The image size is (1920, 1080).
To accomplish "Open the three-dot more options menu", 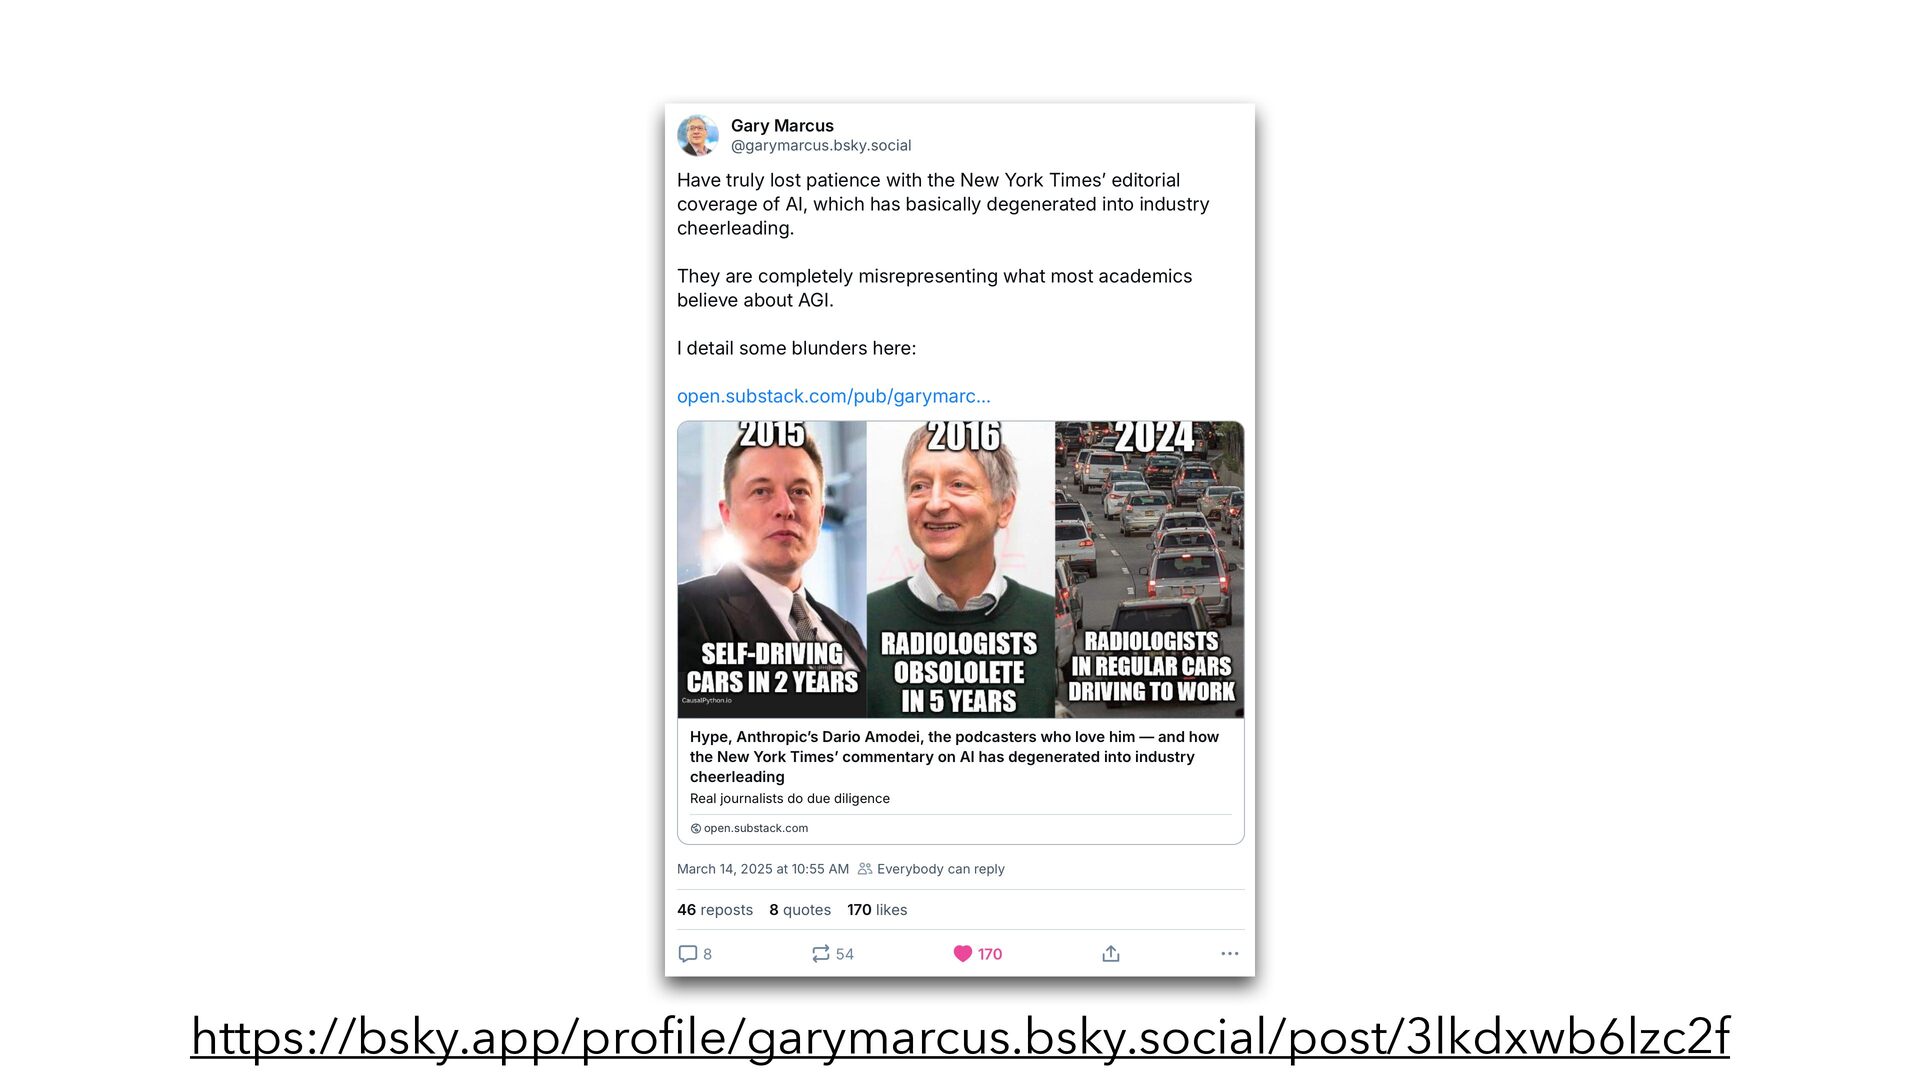I will pos(1230,954).
